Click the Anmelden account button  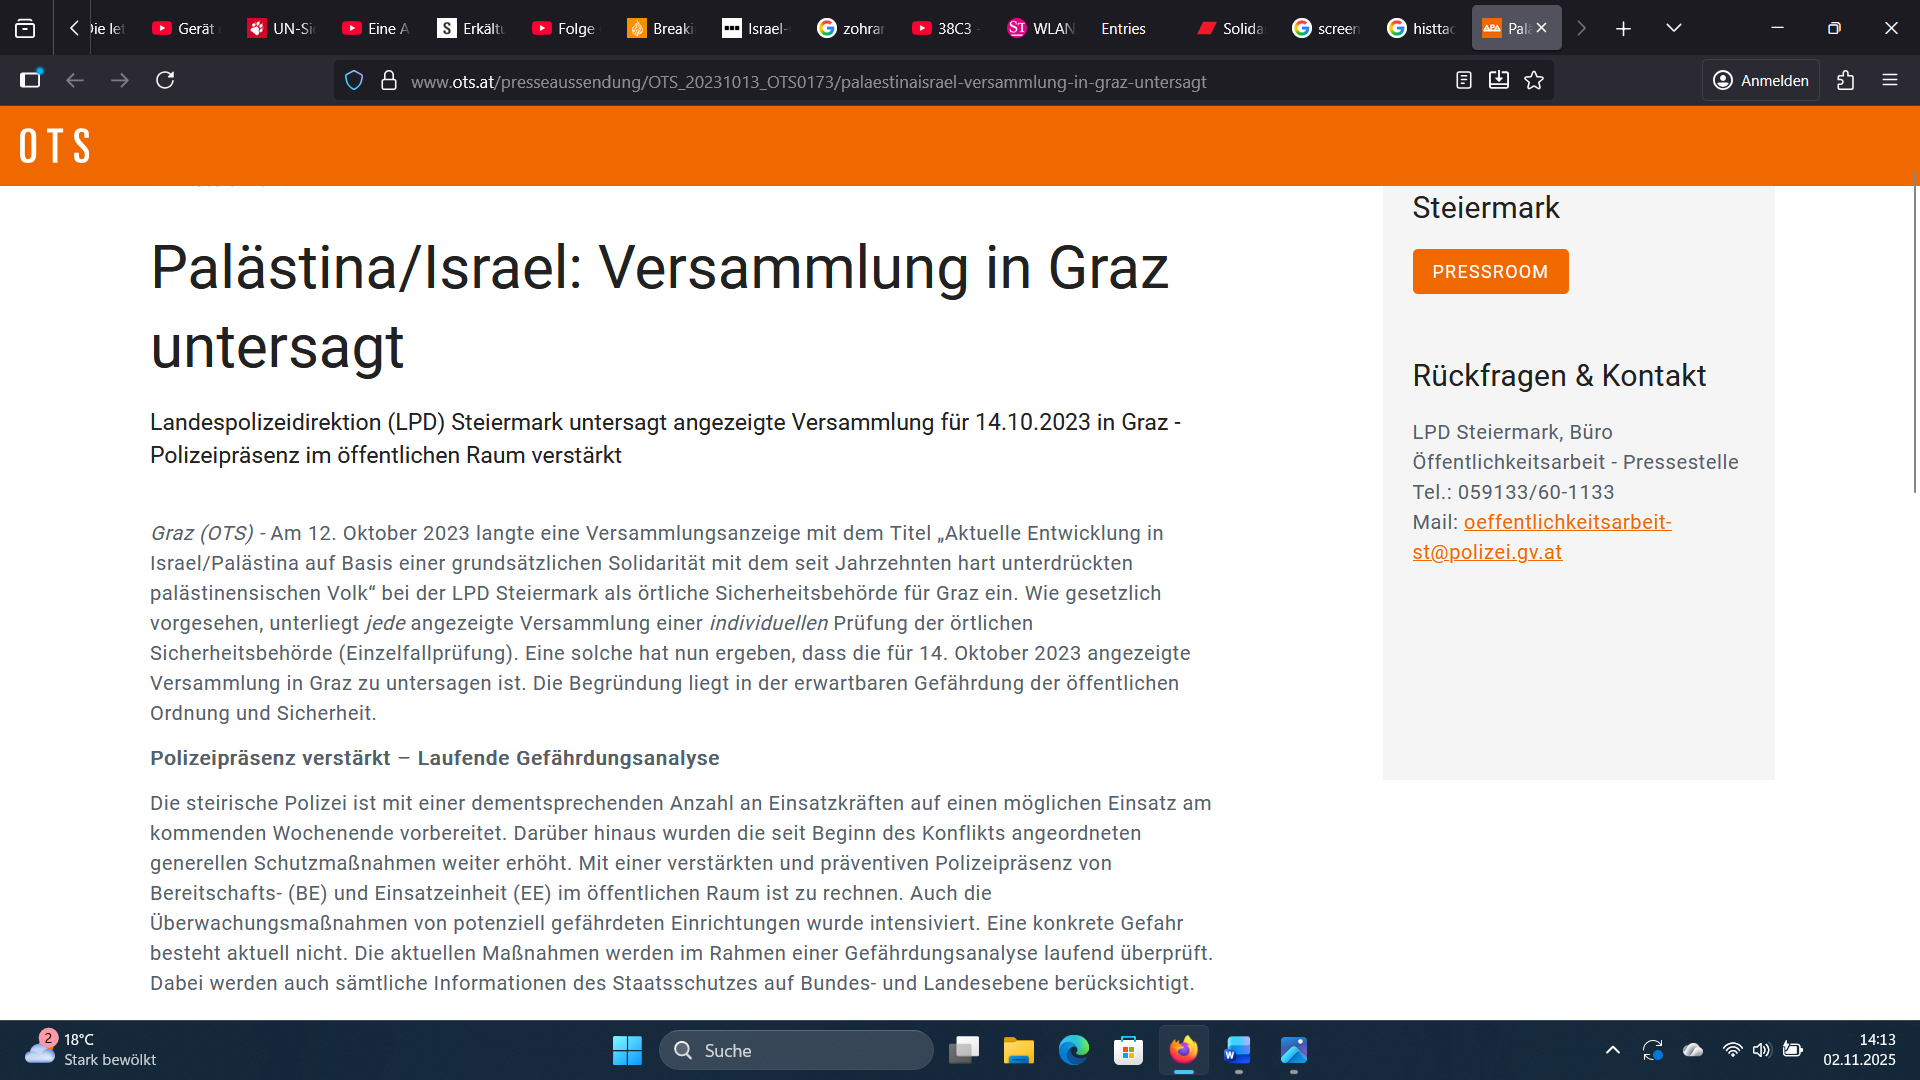[x=1760, y=80]
